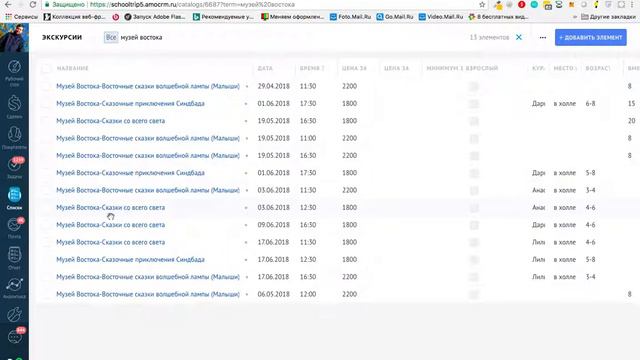Click age 3-4 in 17.06.2018 row
The height and width of the screenshot is (360, 640).
coord(590,277)
